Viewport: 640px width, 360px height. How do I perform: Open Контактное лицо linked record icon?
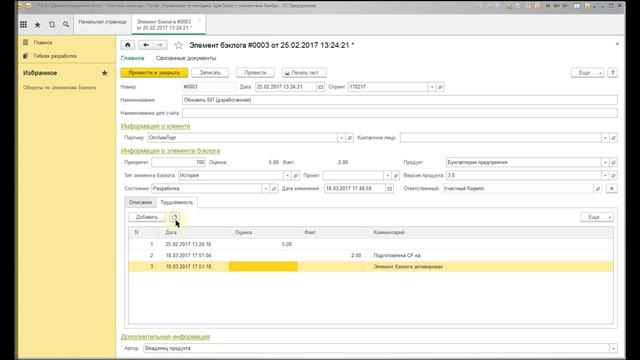(x=613, y=138)
